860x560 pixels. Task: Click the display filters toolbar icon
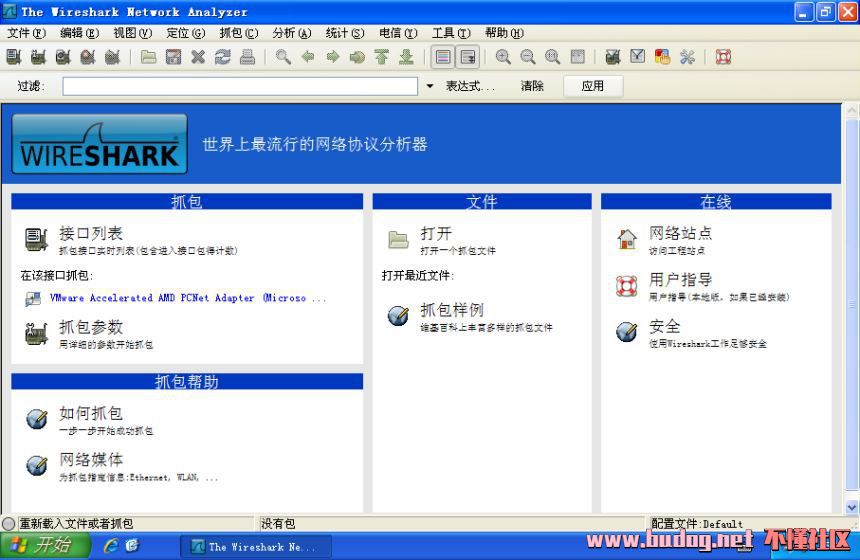(638, 57)
